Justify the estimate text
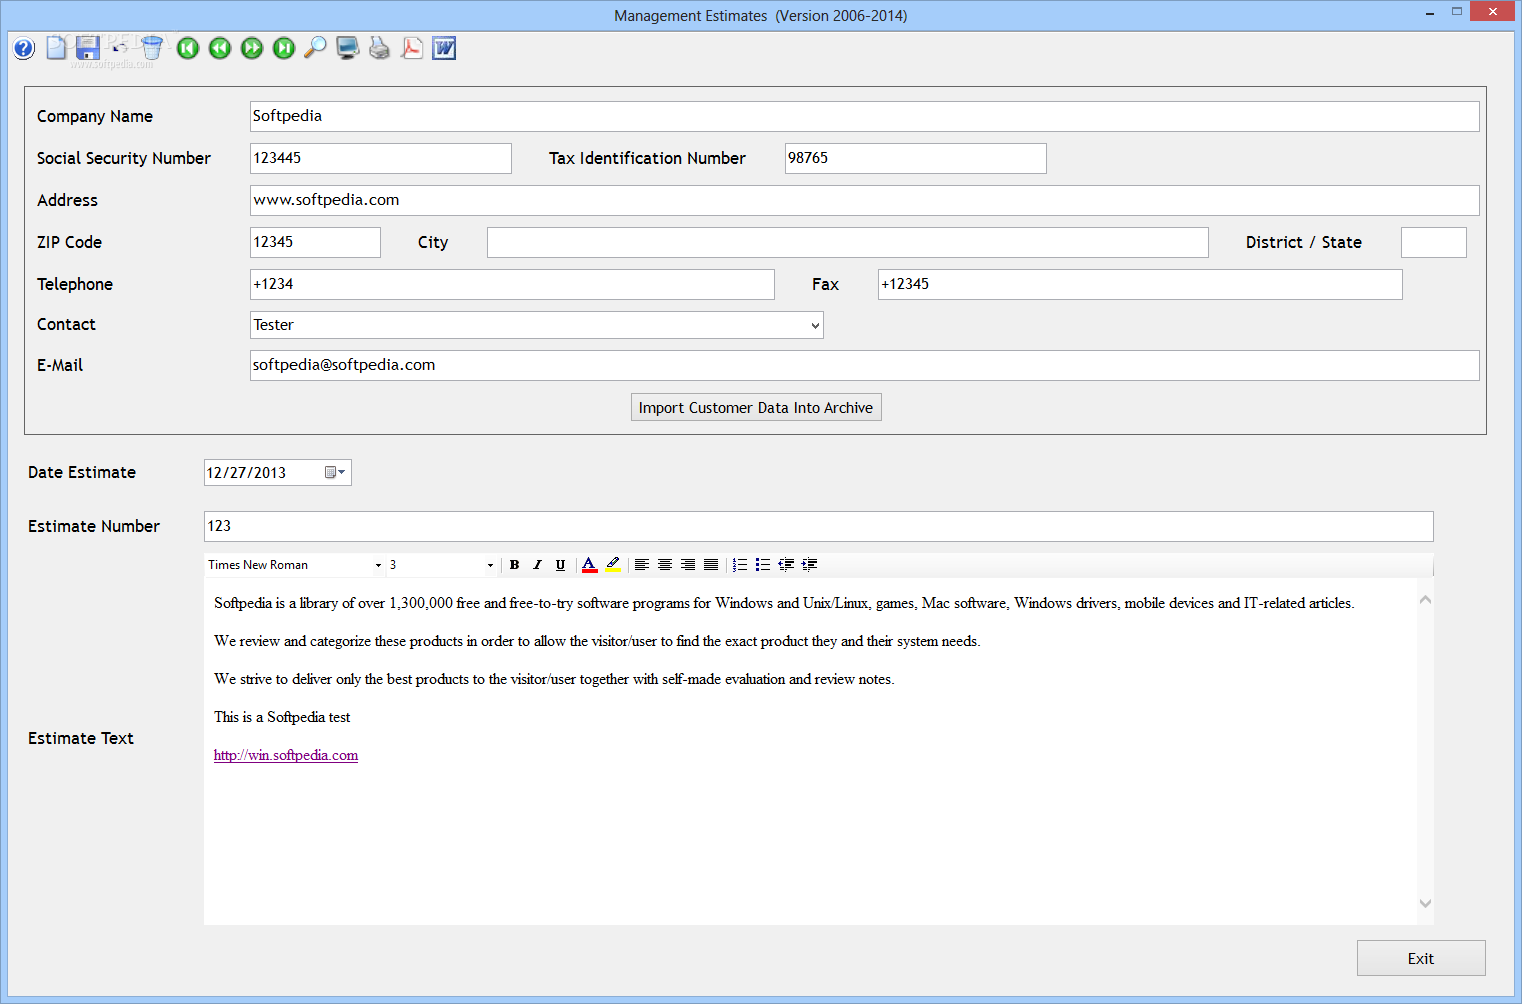This screenshot has height=1004, width=1522. pyautogui.click(x=711, y=565)
